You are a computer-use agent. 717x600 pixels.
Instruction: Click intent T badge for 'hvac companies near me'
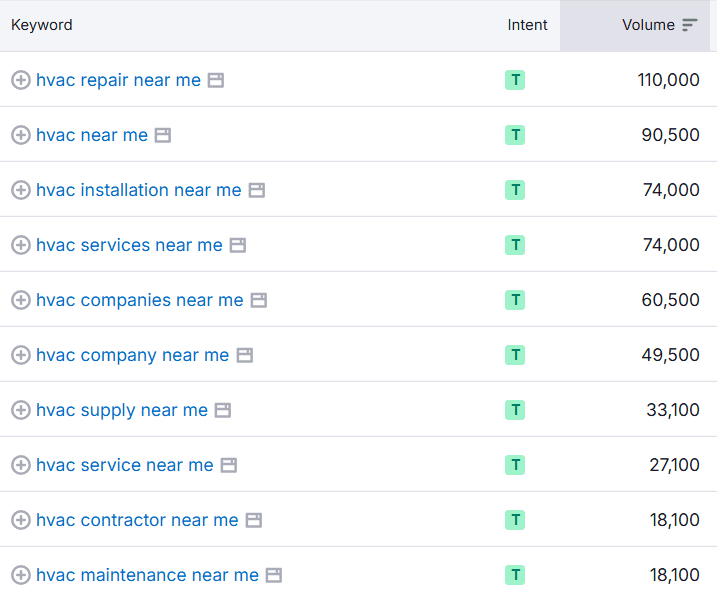click(x=515, y=300)
